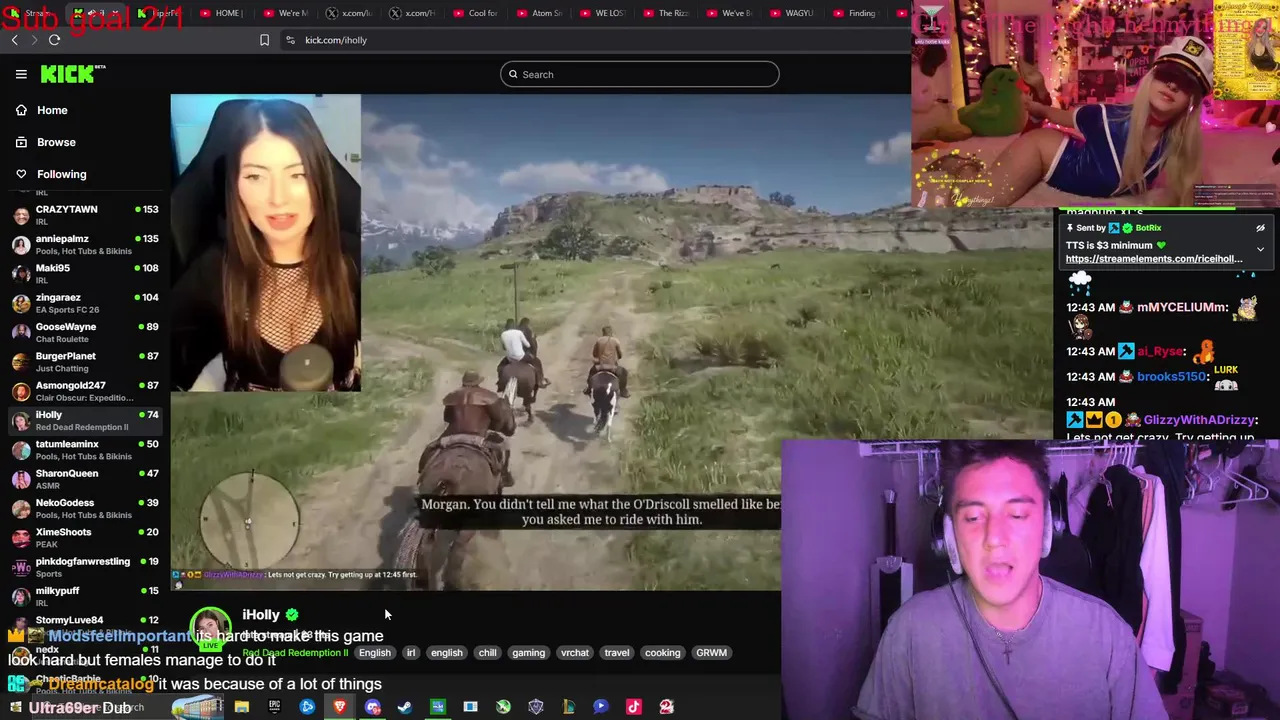
Task: Click mMYCELIUMm username in chat
Action: point(1182,308)
